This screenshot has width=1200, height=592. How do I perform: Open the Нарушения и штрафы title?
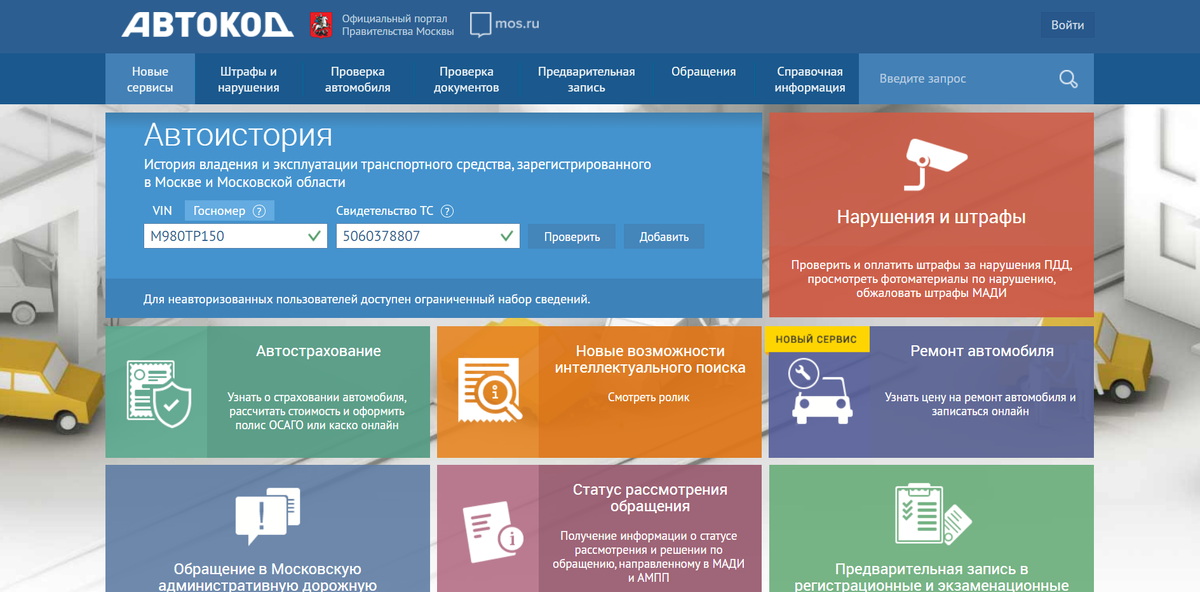click(x=931, y=217)
